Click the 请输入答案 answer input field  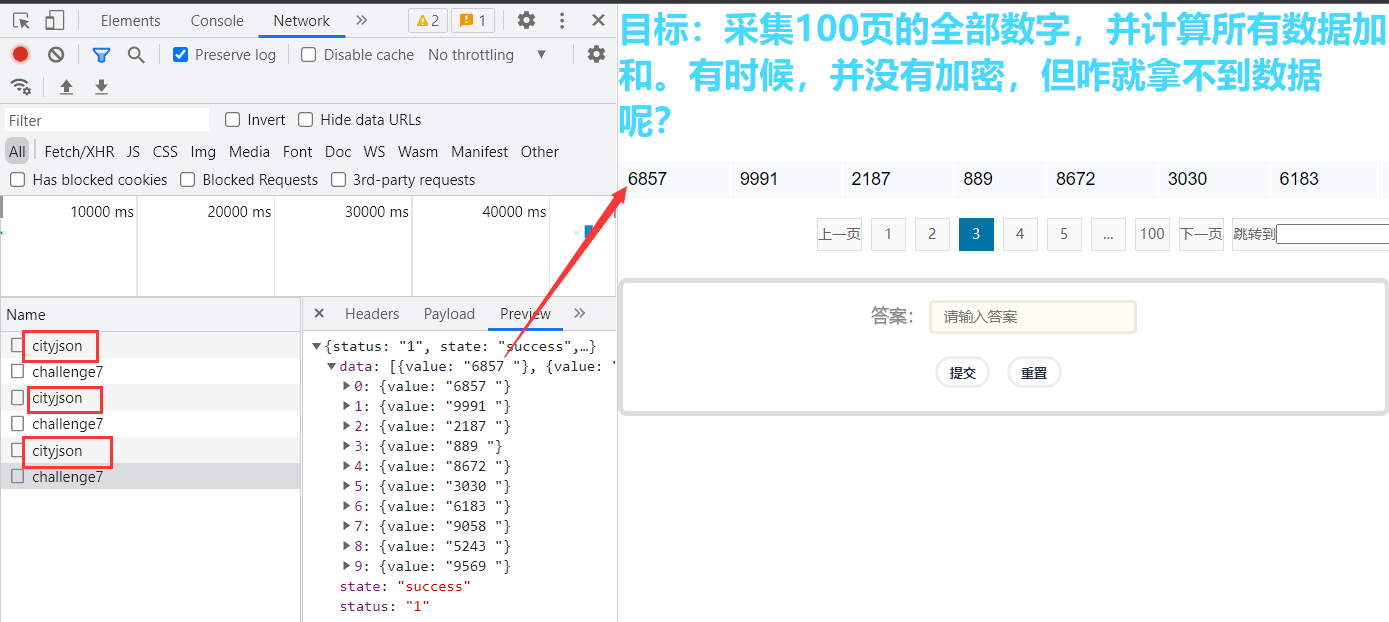point(1032,317)
